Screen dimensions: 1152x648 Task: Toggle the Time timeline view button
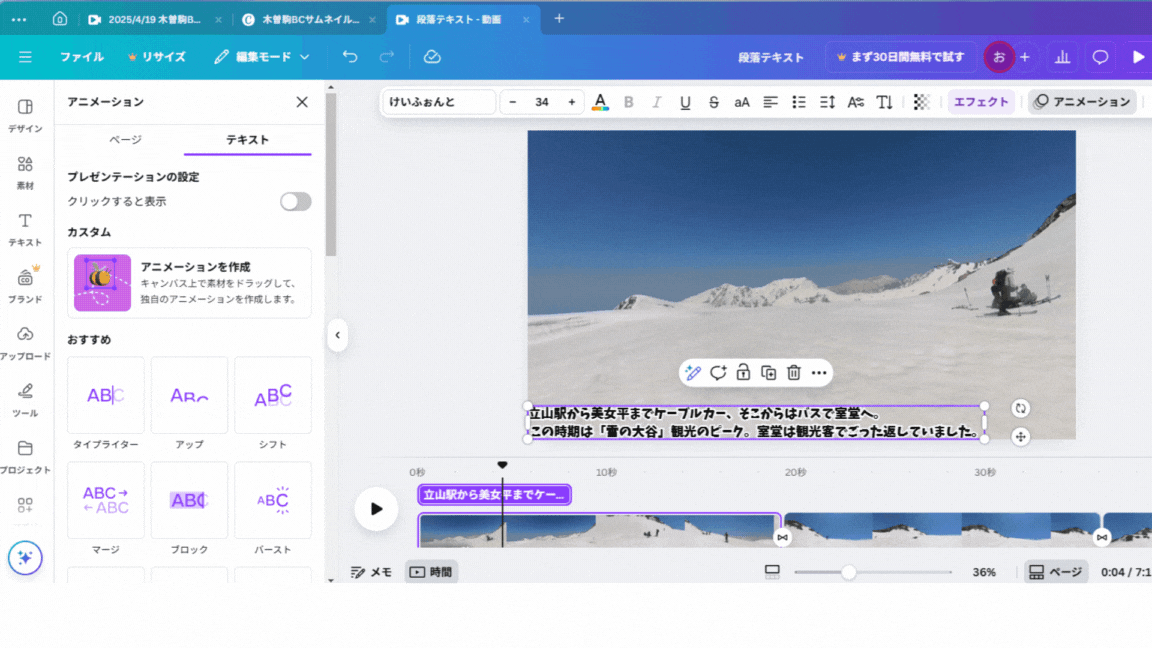tap(431, 572)
